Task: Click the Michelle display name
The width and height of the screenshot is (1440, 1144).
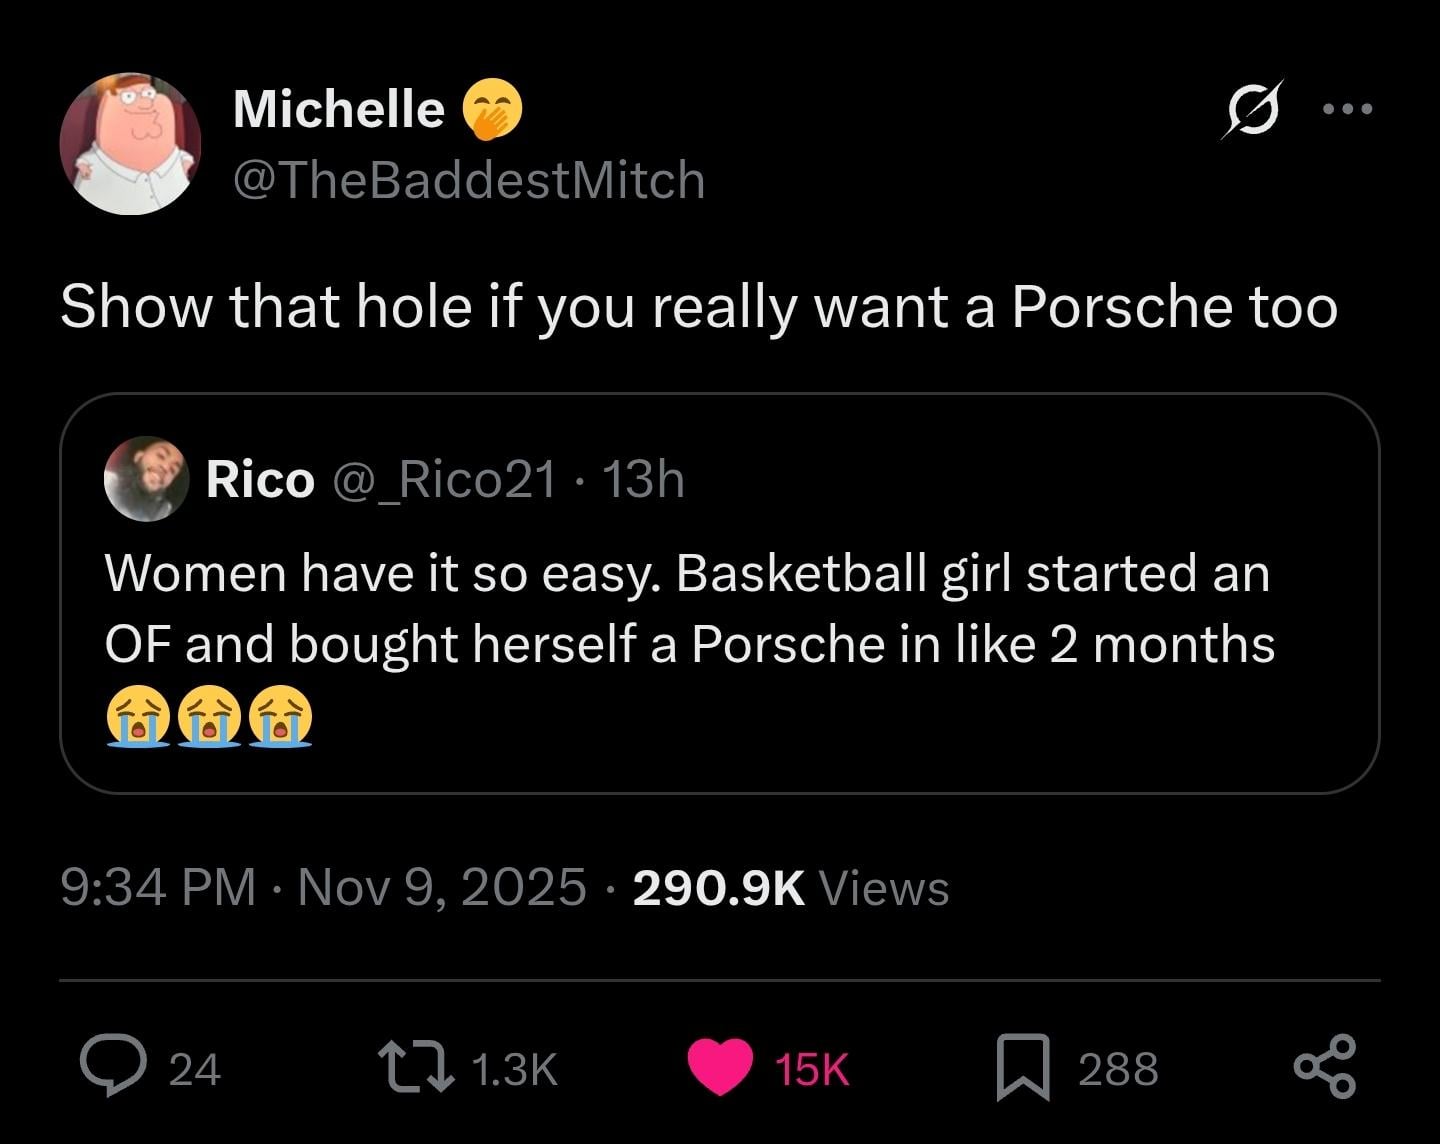Action: [x=338, y=107]
